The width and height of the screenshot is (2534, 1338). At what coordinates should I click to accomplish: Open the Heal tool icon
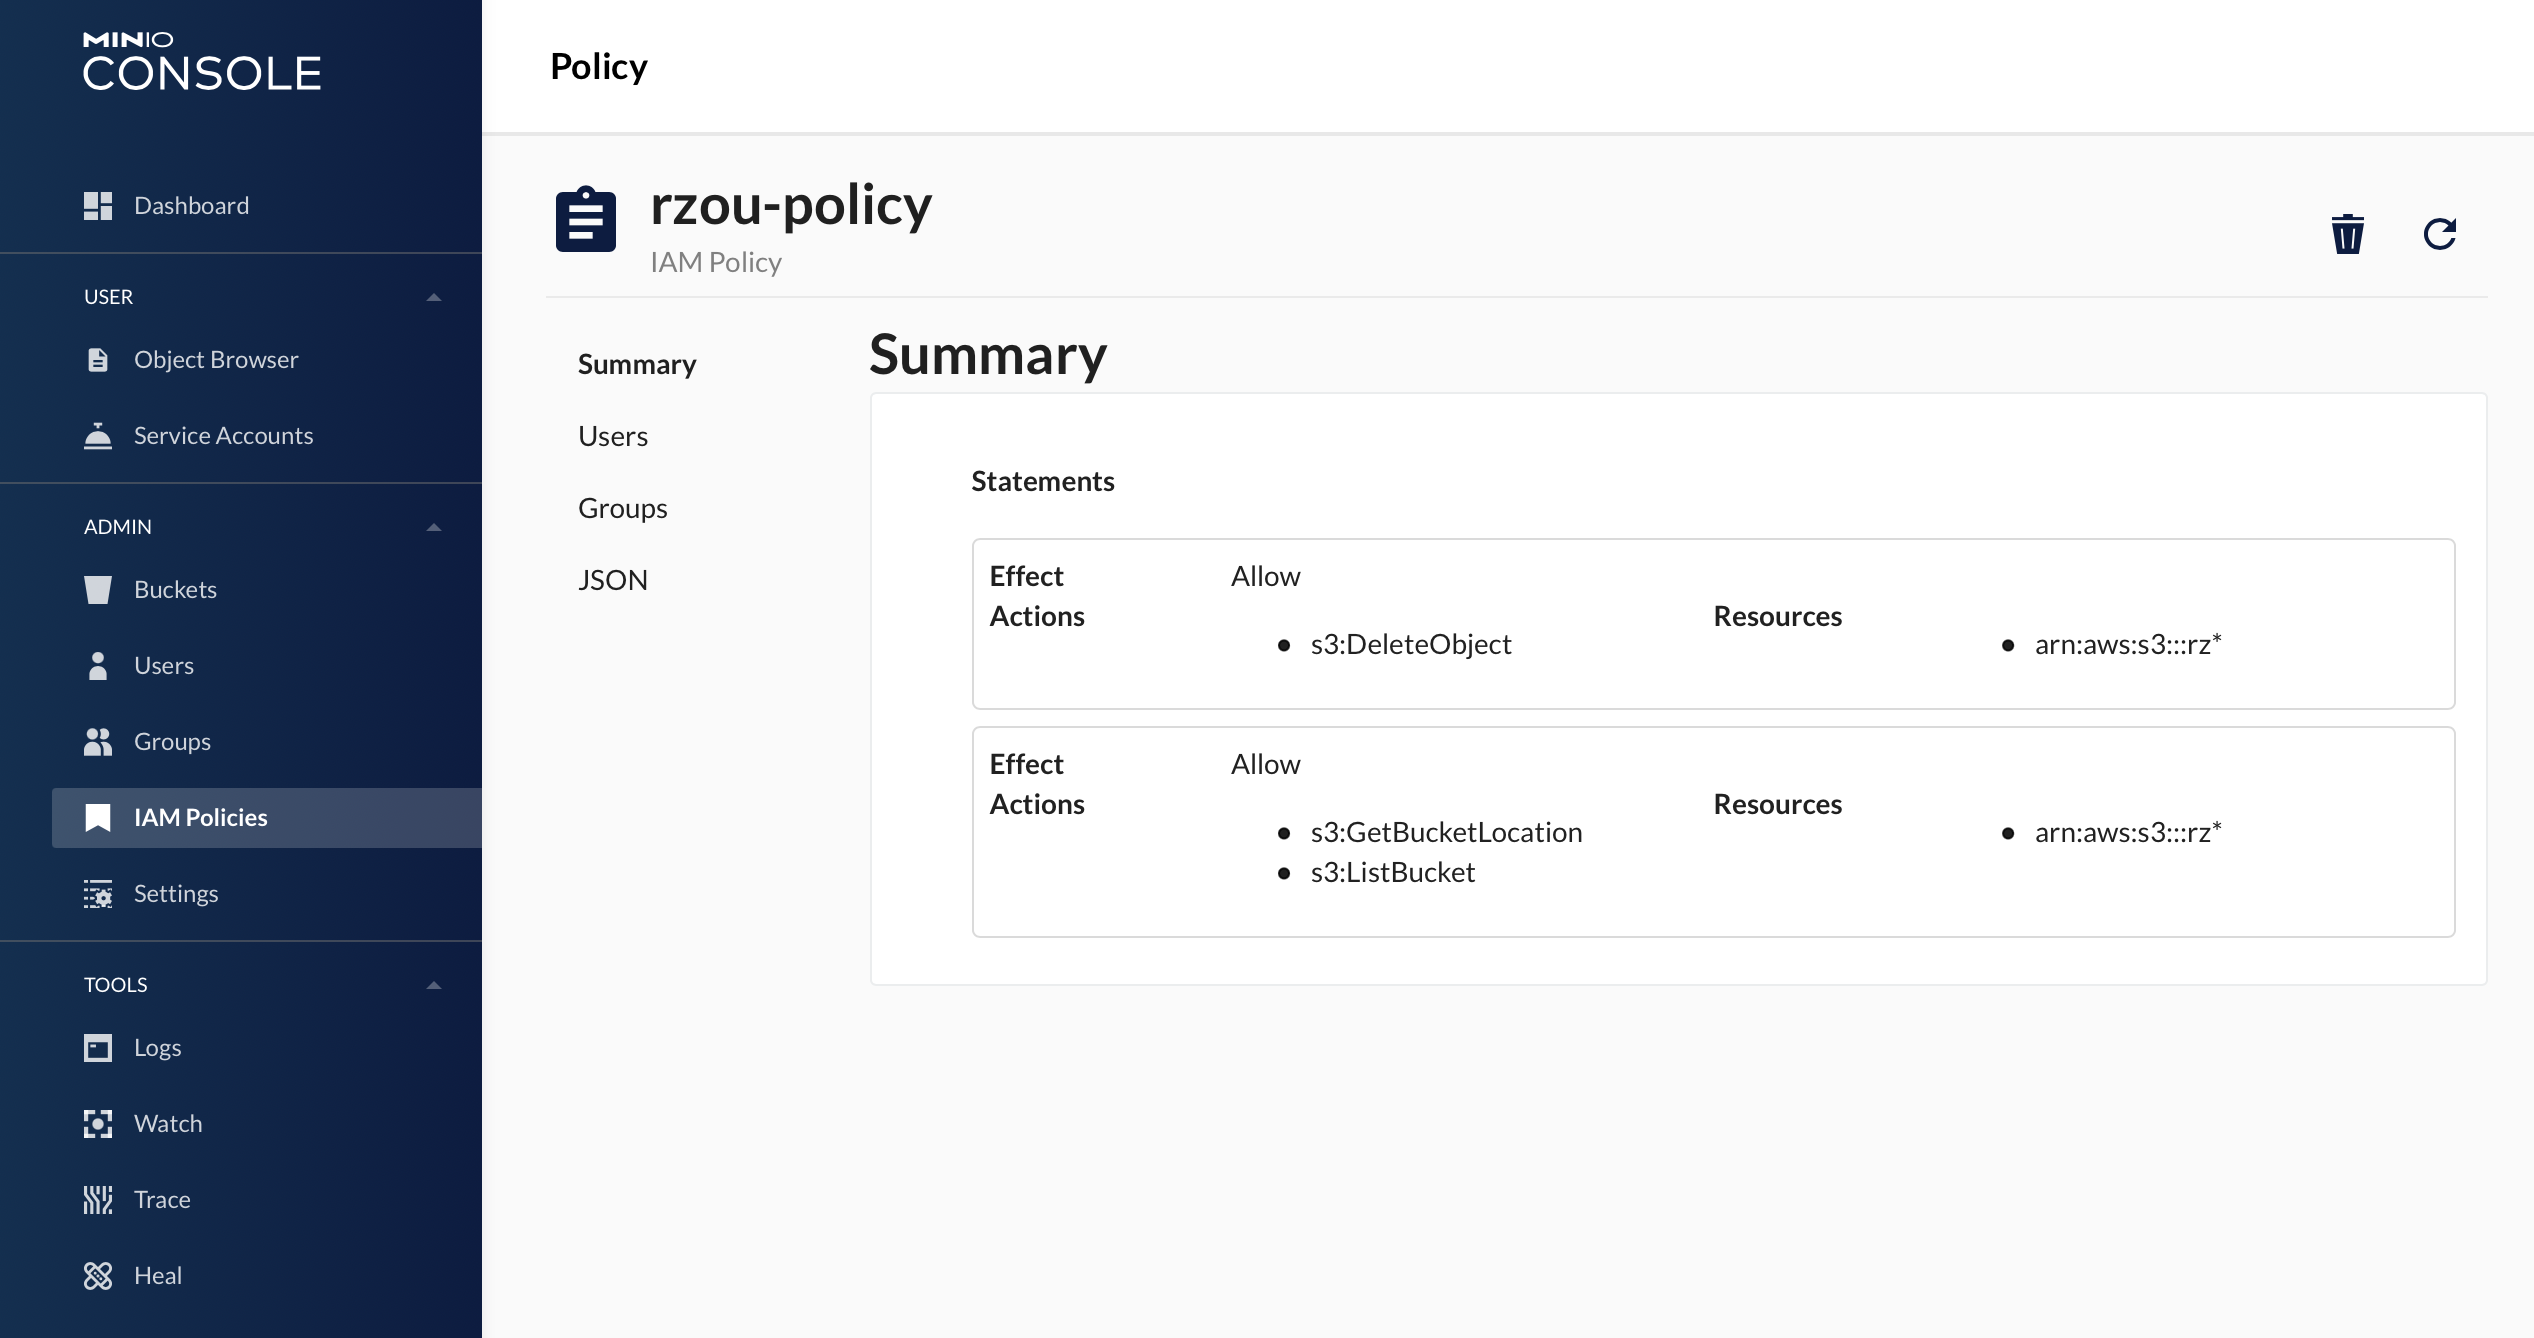click(x=98, y=1276)
